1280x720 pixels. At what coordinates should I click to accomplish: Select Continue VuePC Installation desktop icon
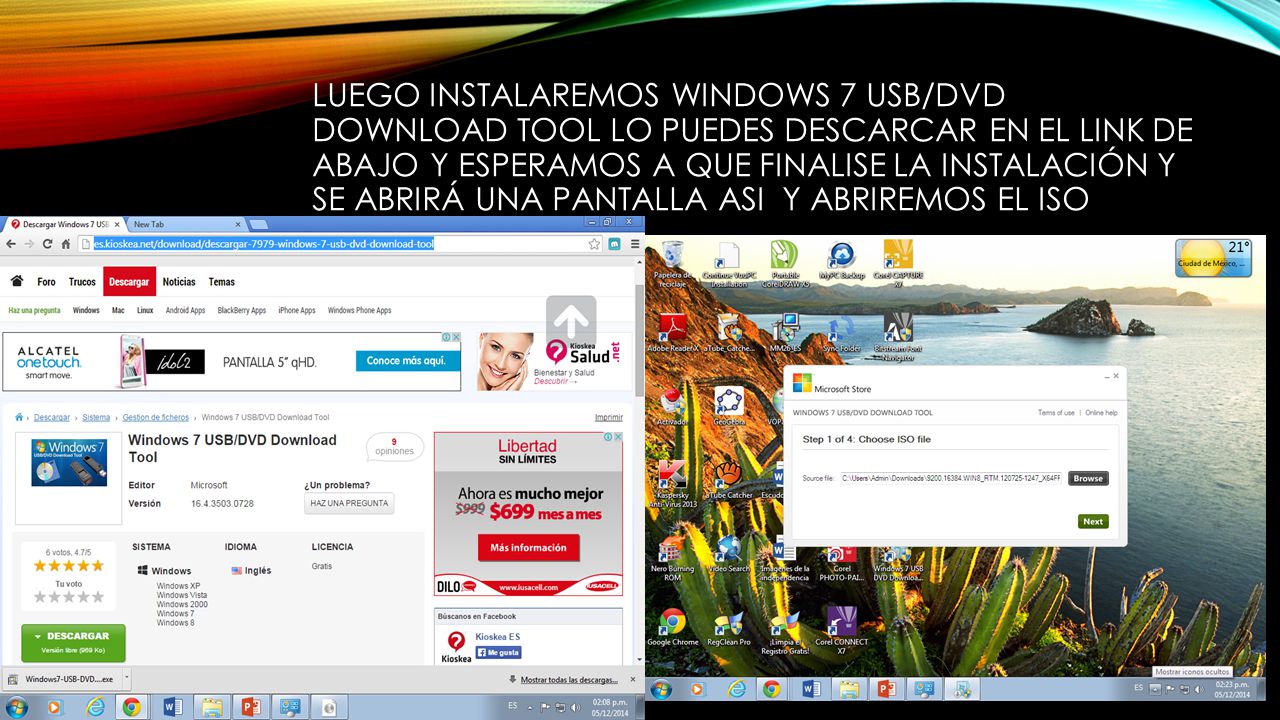point(729,264)
